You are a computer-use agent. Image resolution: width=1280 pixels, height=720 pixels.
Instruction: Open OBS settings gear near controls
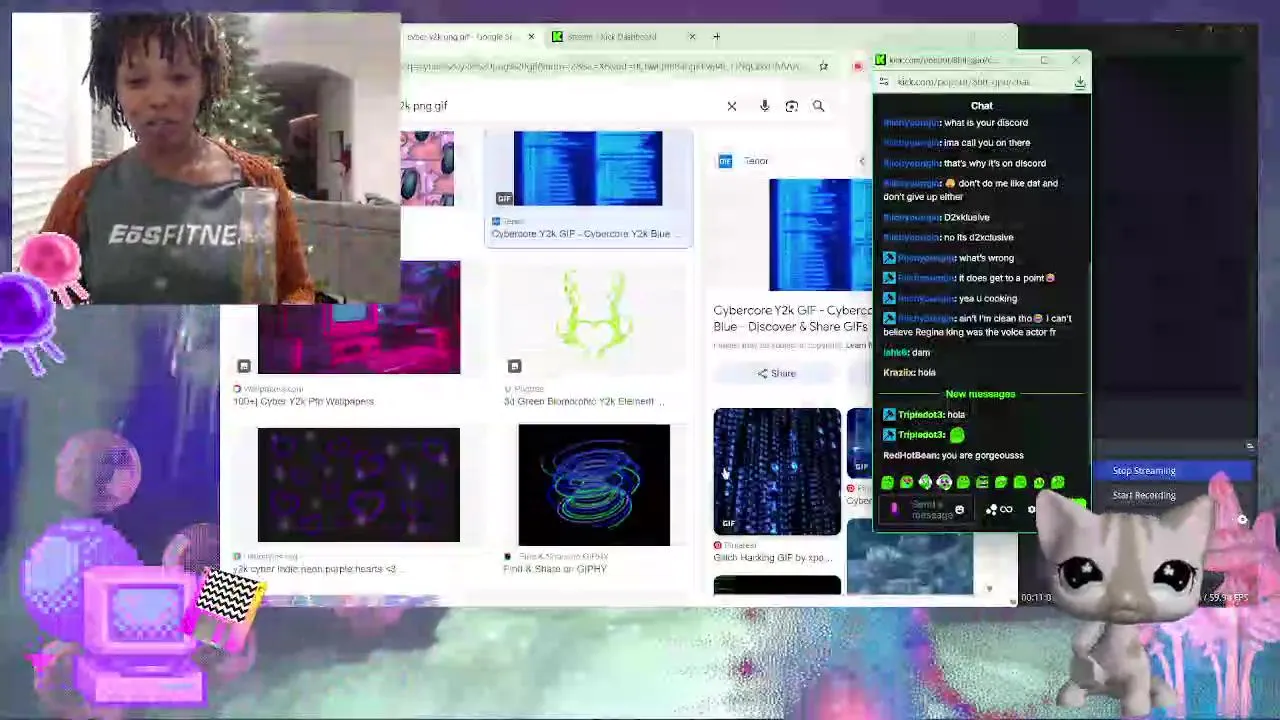(x=1242, y=520)
